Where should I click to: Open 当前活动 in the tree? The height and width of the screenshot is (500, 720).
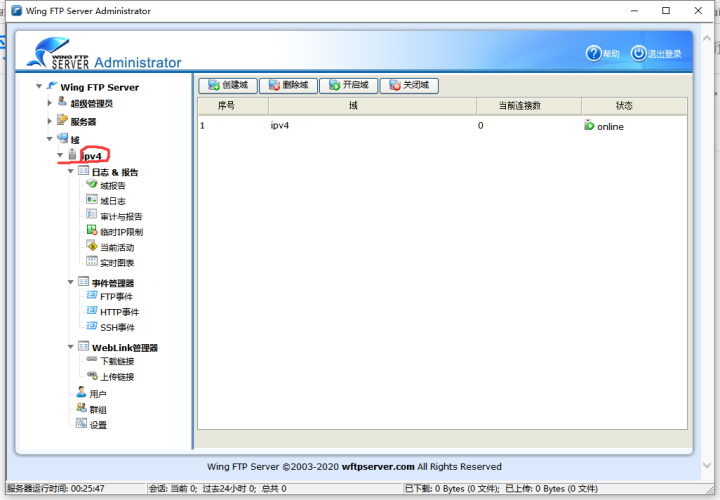point(117,248)
